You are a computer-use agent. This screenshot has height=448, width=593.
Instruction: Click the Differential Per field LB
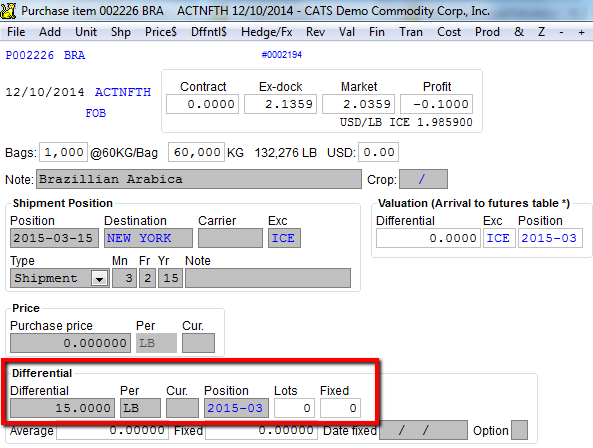click(x=140, y=408)
